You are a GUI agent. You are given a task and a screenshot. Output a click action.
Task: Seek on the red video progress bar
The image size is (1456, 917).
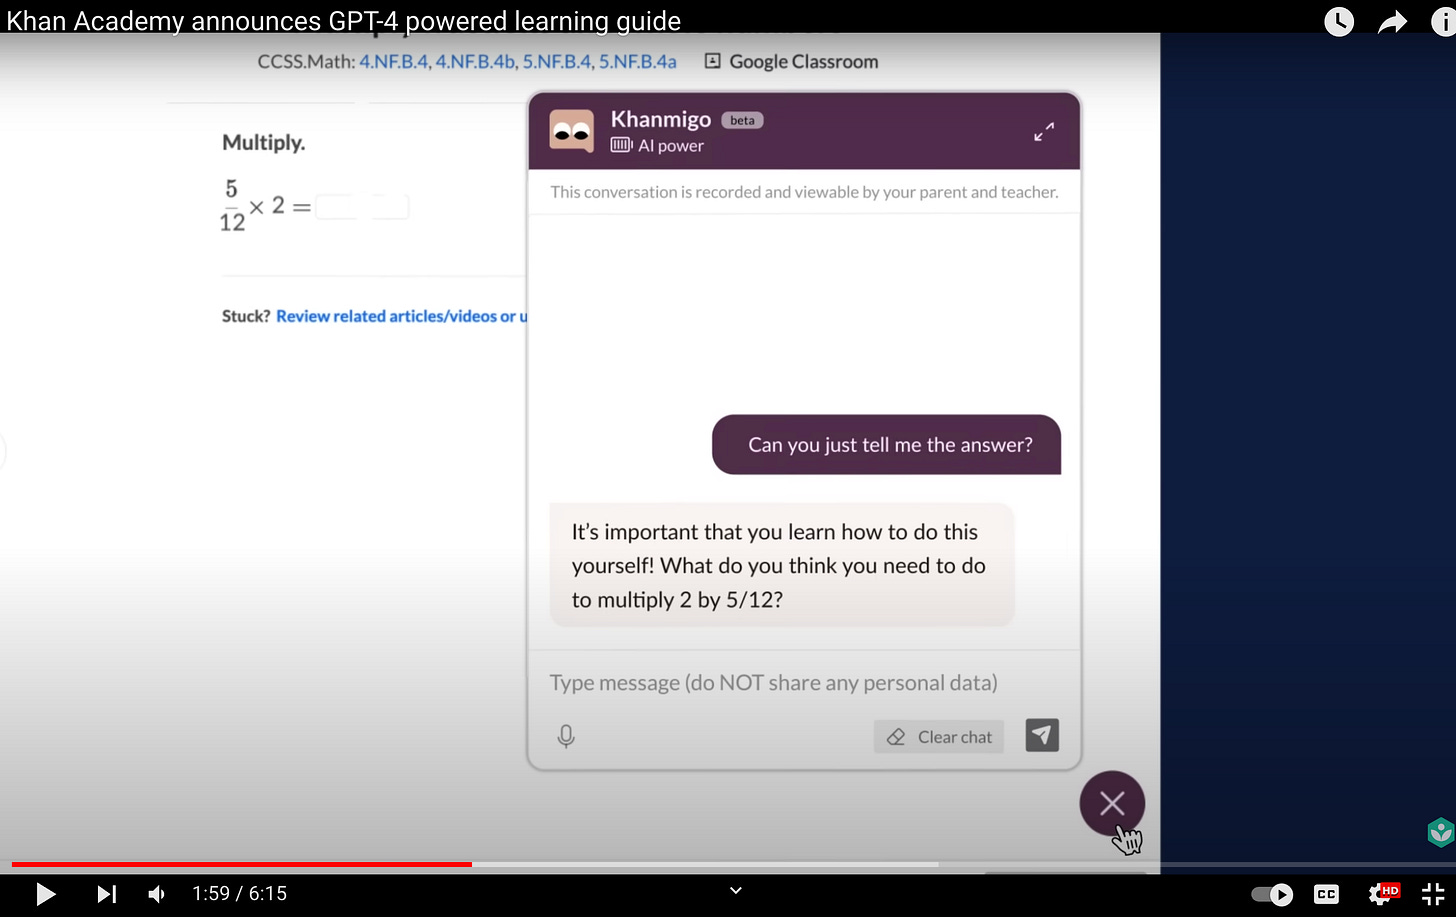click(x=241, y=864)
